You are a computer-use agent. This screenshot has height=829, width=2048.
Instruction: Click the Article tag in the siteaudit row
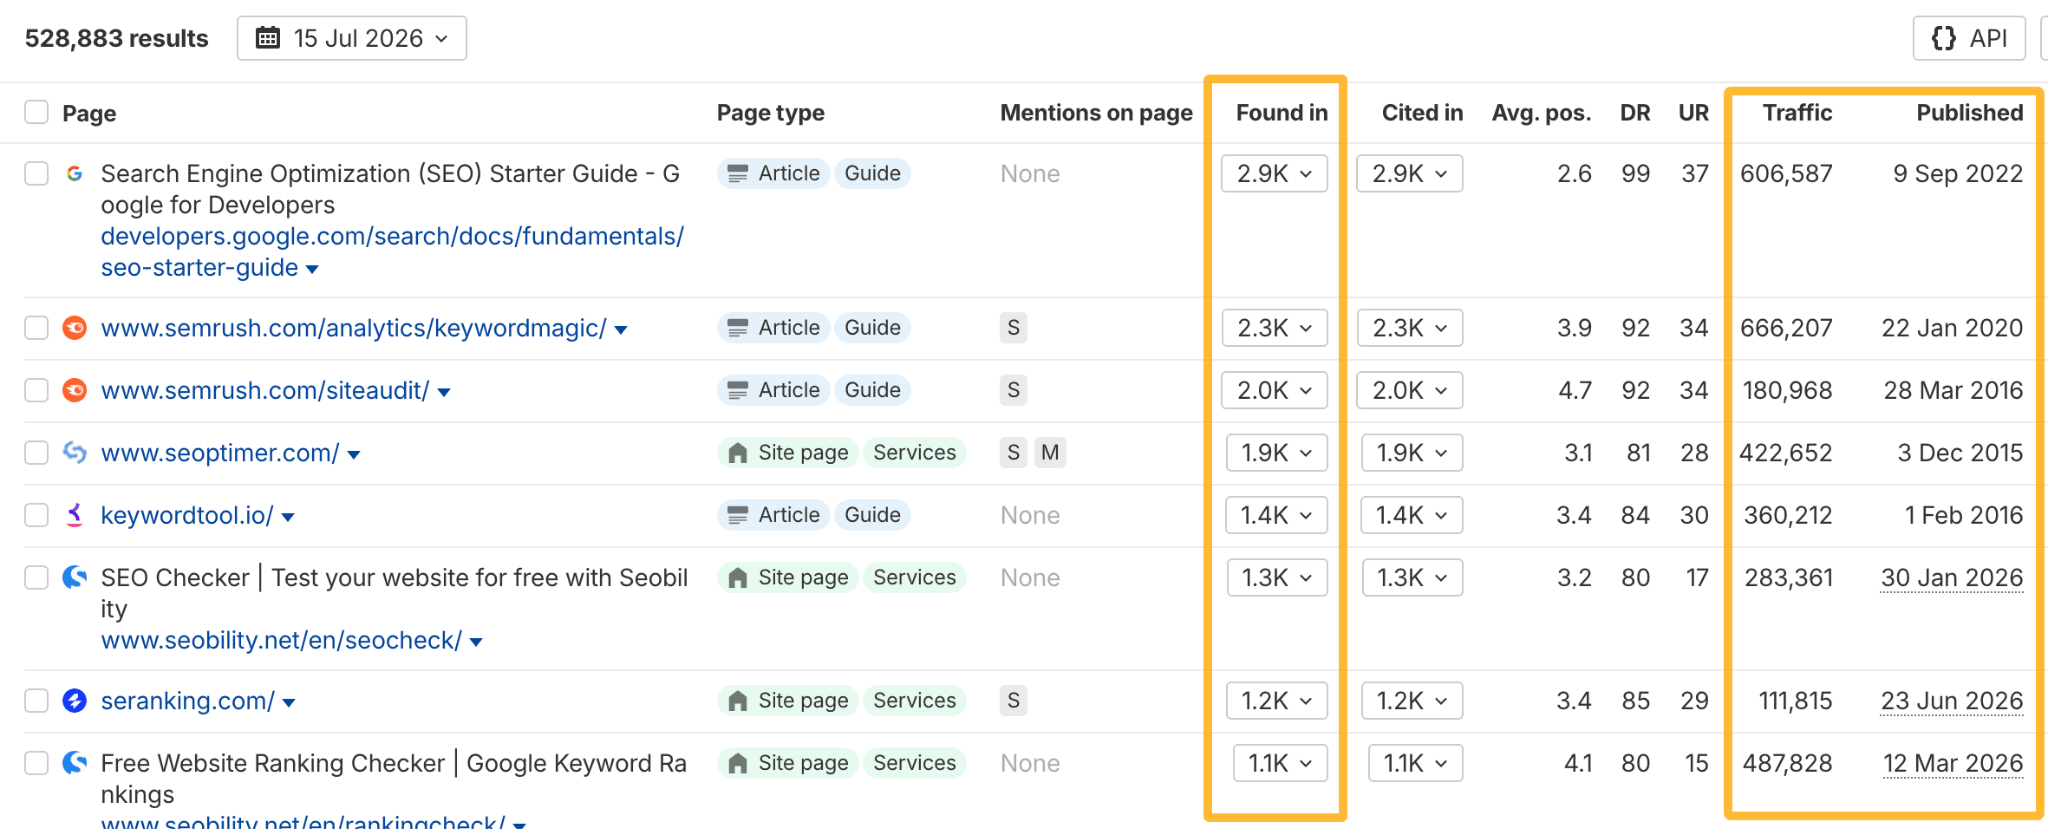773,390
